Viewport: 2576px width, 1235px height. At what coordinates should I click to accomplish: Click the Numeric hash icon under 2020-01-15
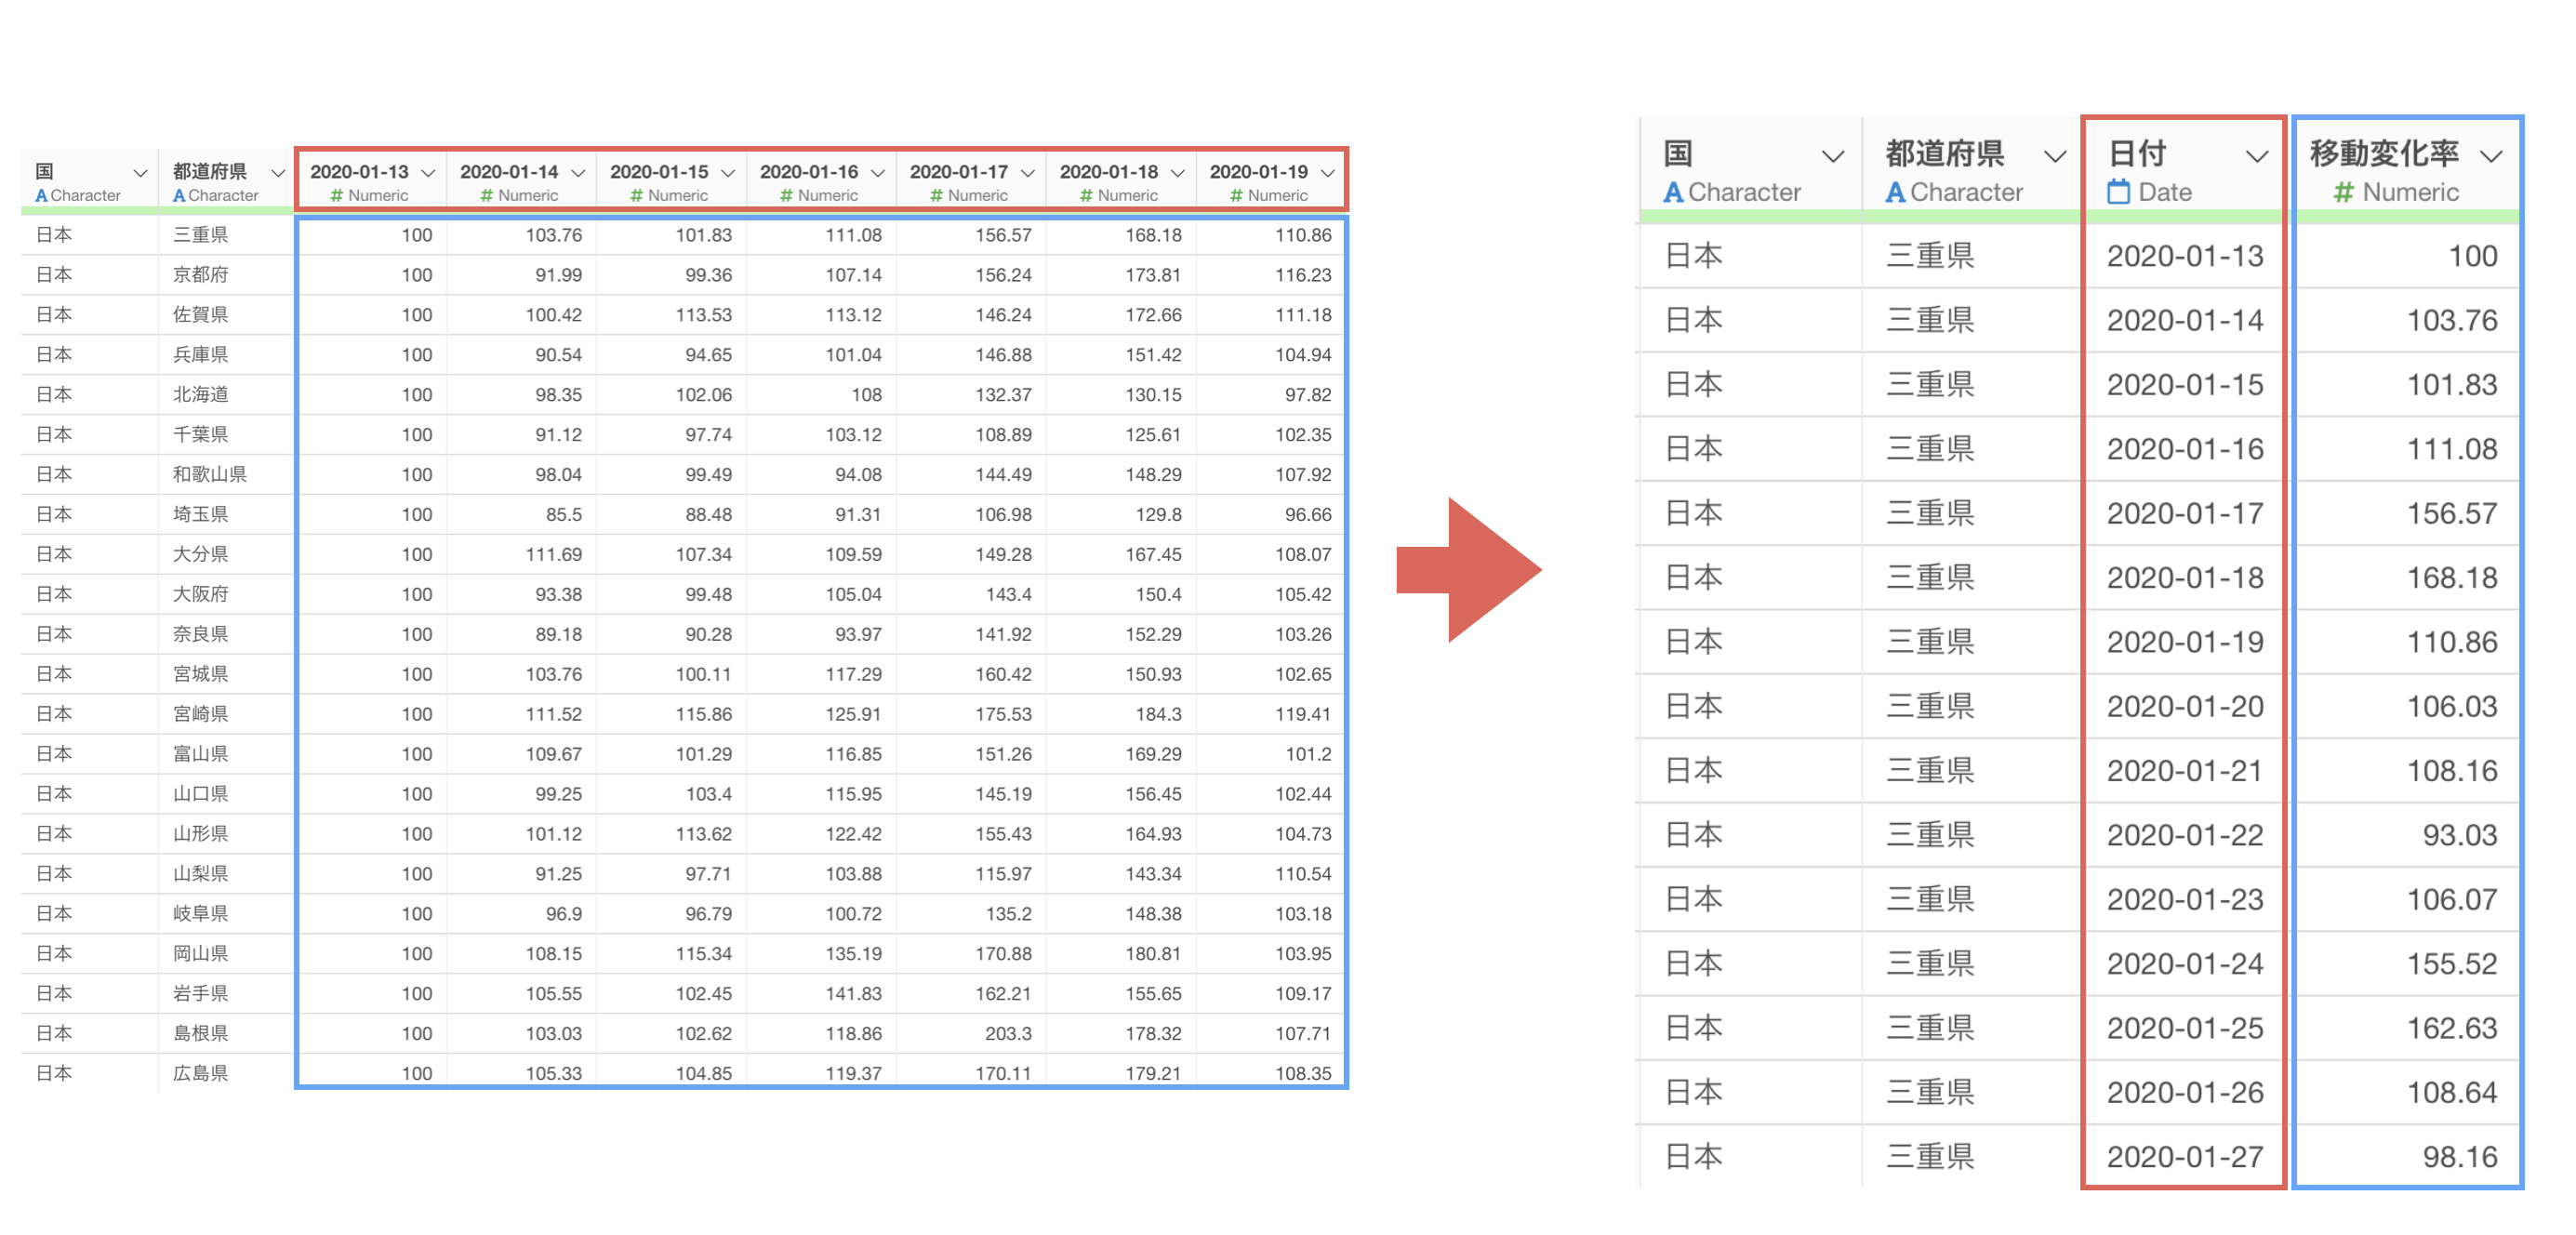(x=637, y=195)
